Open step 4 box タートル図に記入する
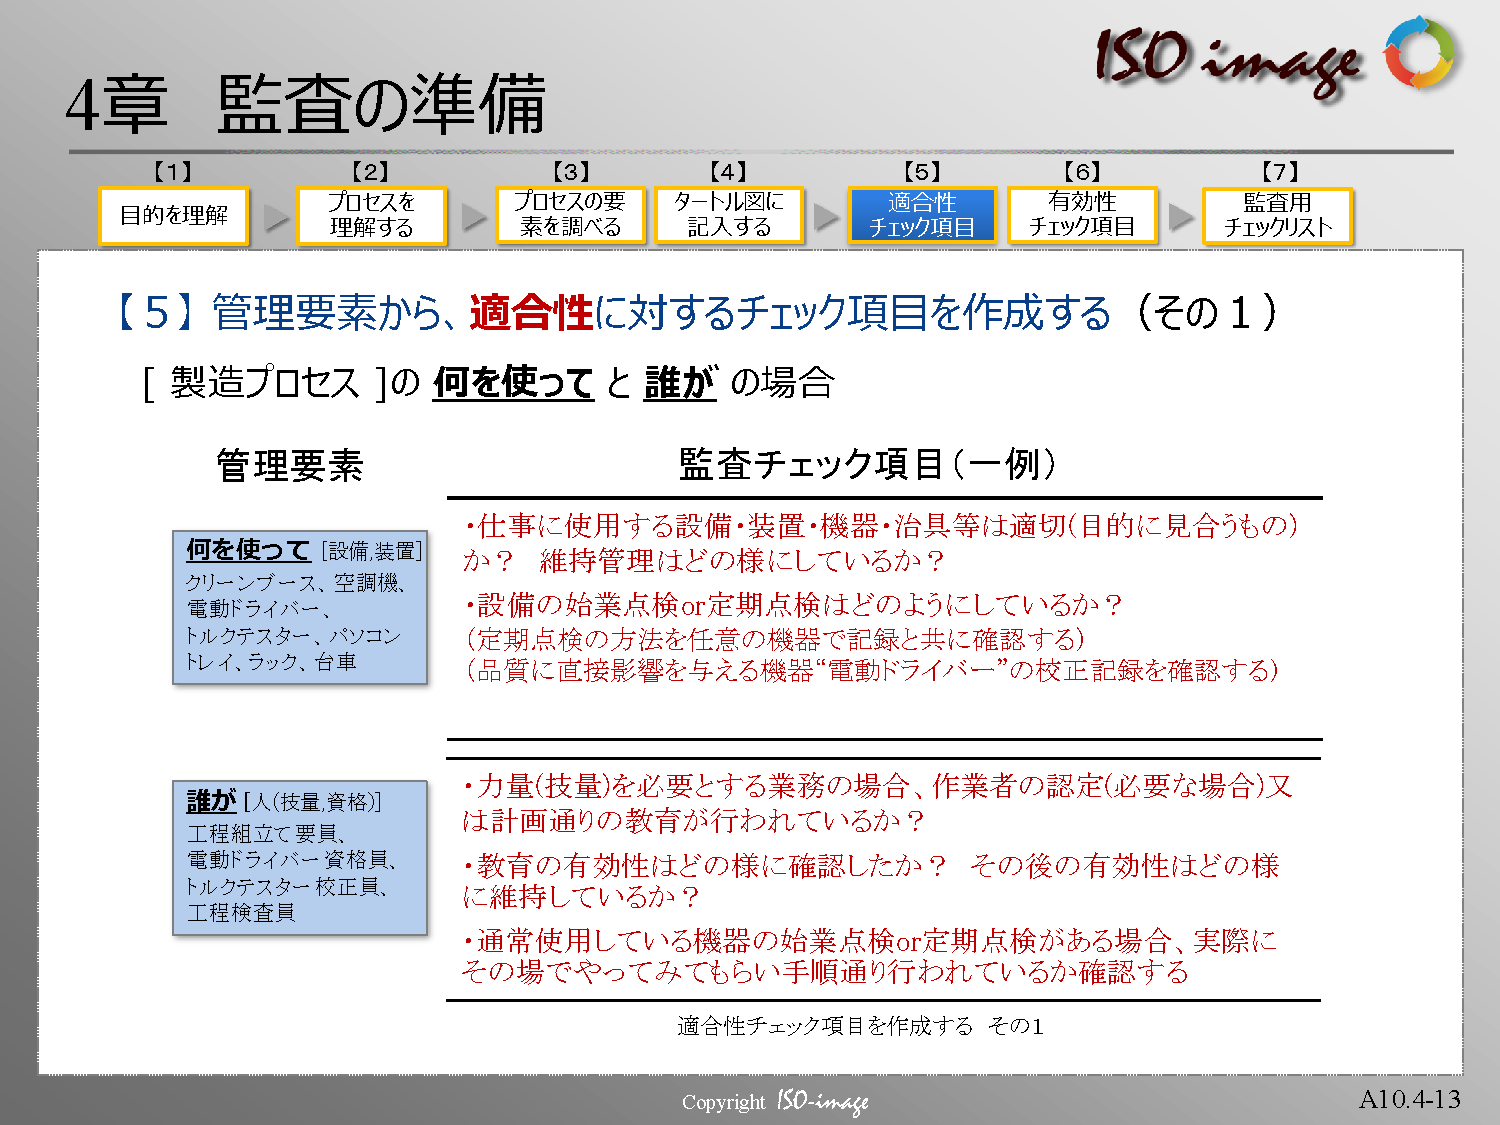 tap(729, 216)
